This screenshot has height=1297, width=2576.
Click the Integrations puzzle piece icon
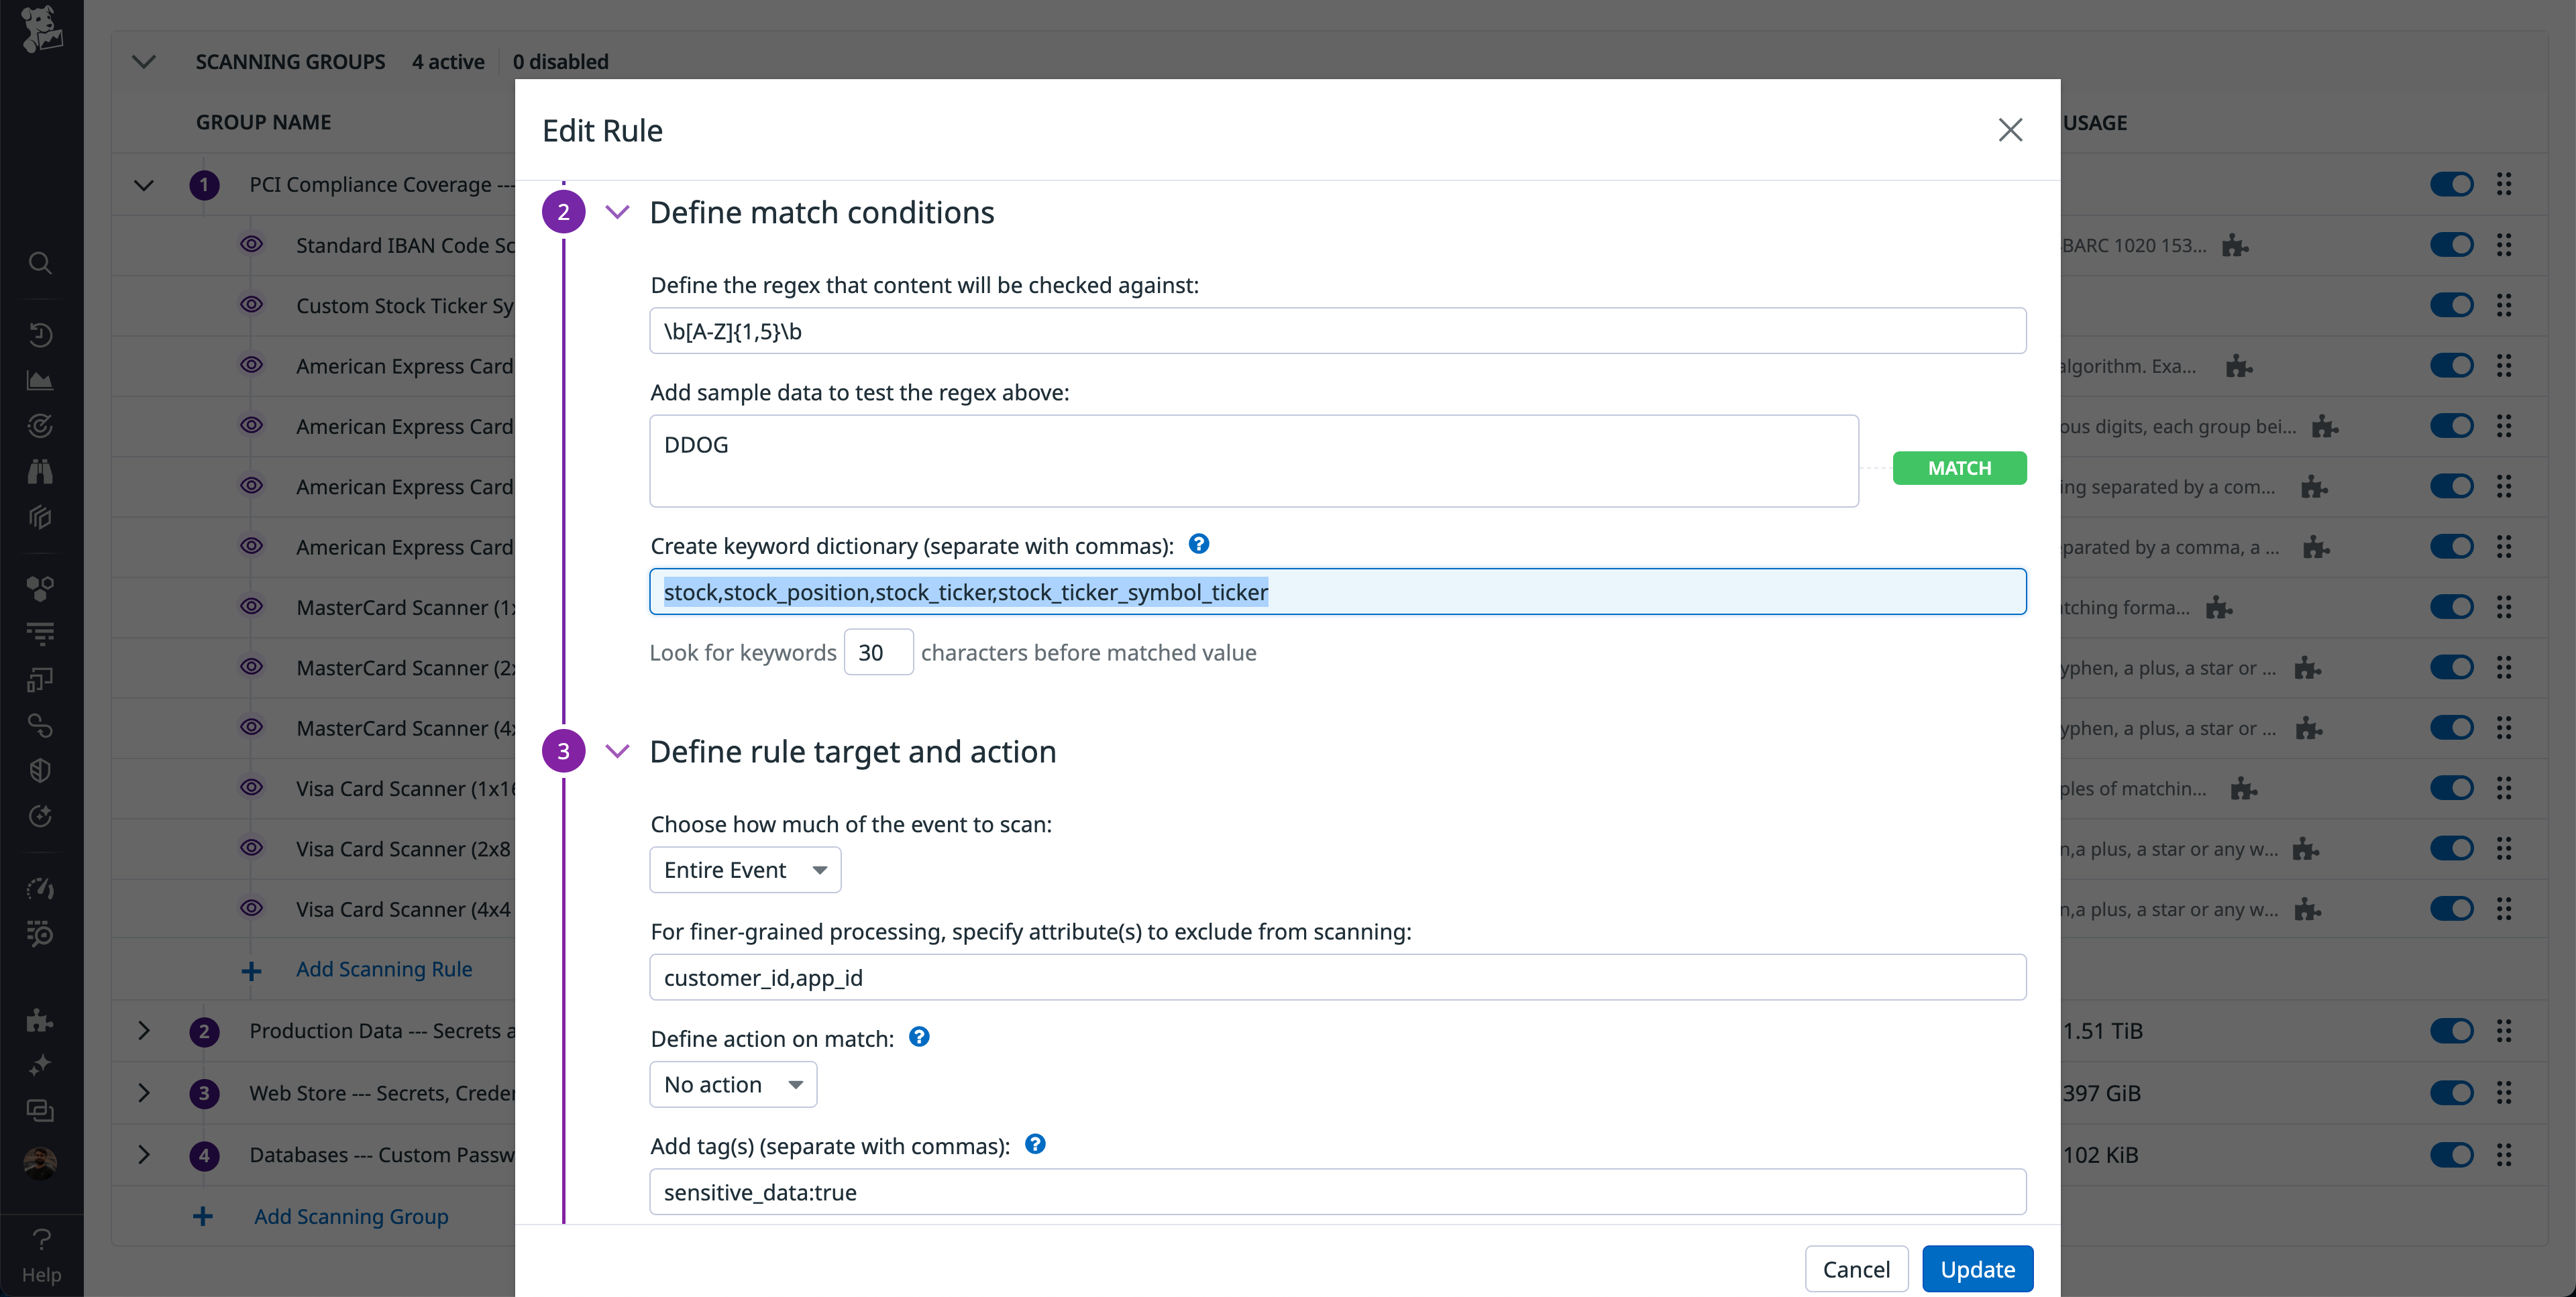40,1019
